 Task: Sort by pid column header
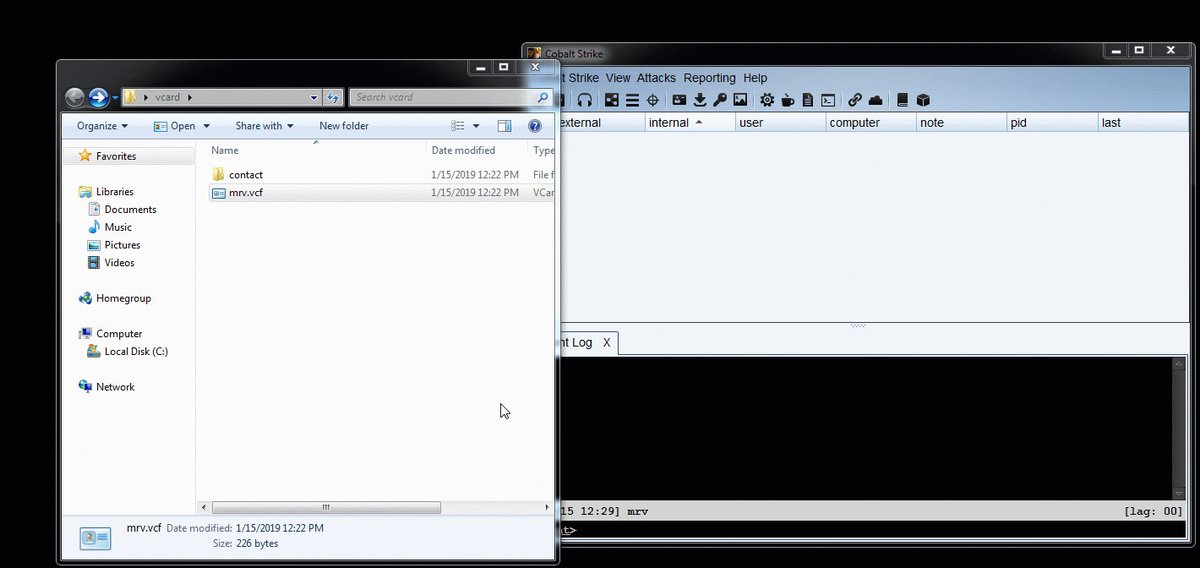[x=1052, y=123]
